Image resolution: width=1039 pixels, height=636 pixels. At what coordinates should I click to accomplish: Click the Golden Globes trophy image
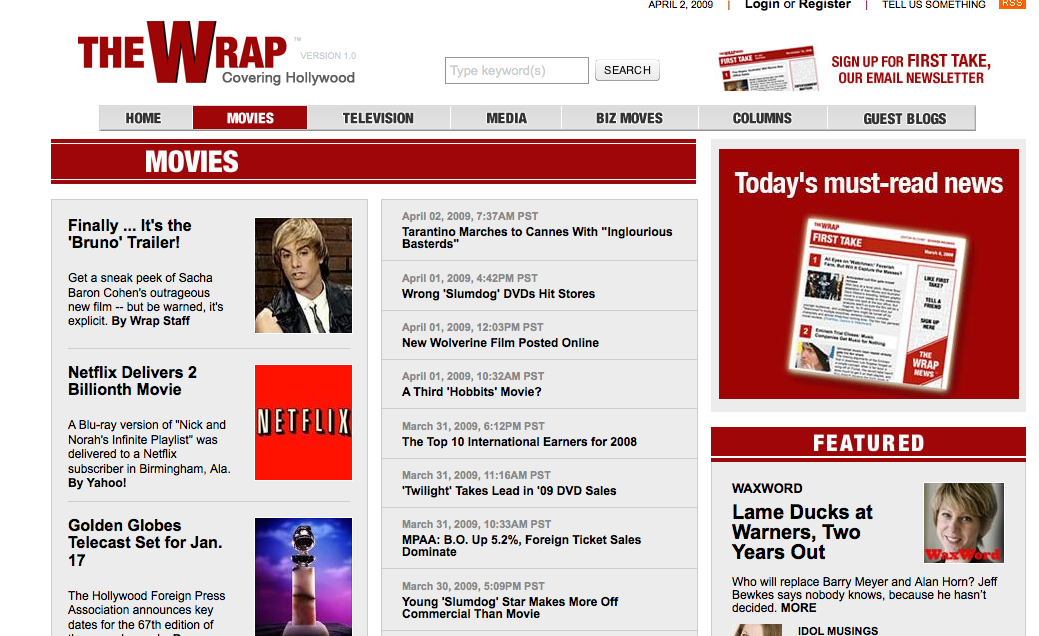(303, 575)
